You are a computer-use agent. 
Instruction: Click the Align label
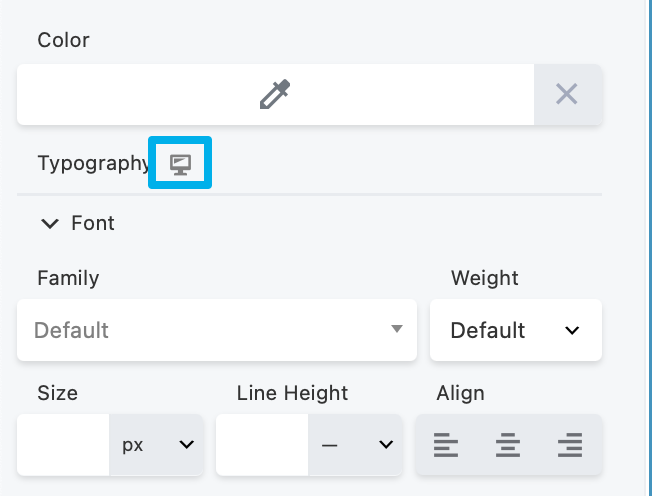[460, 393]
